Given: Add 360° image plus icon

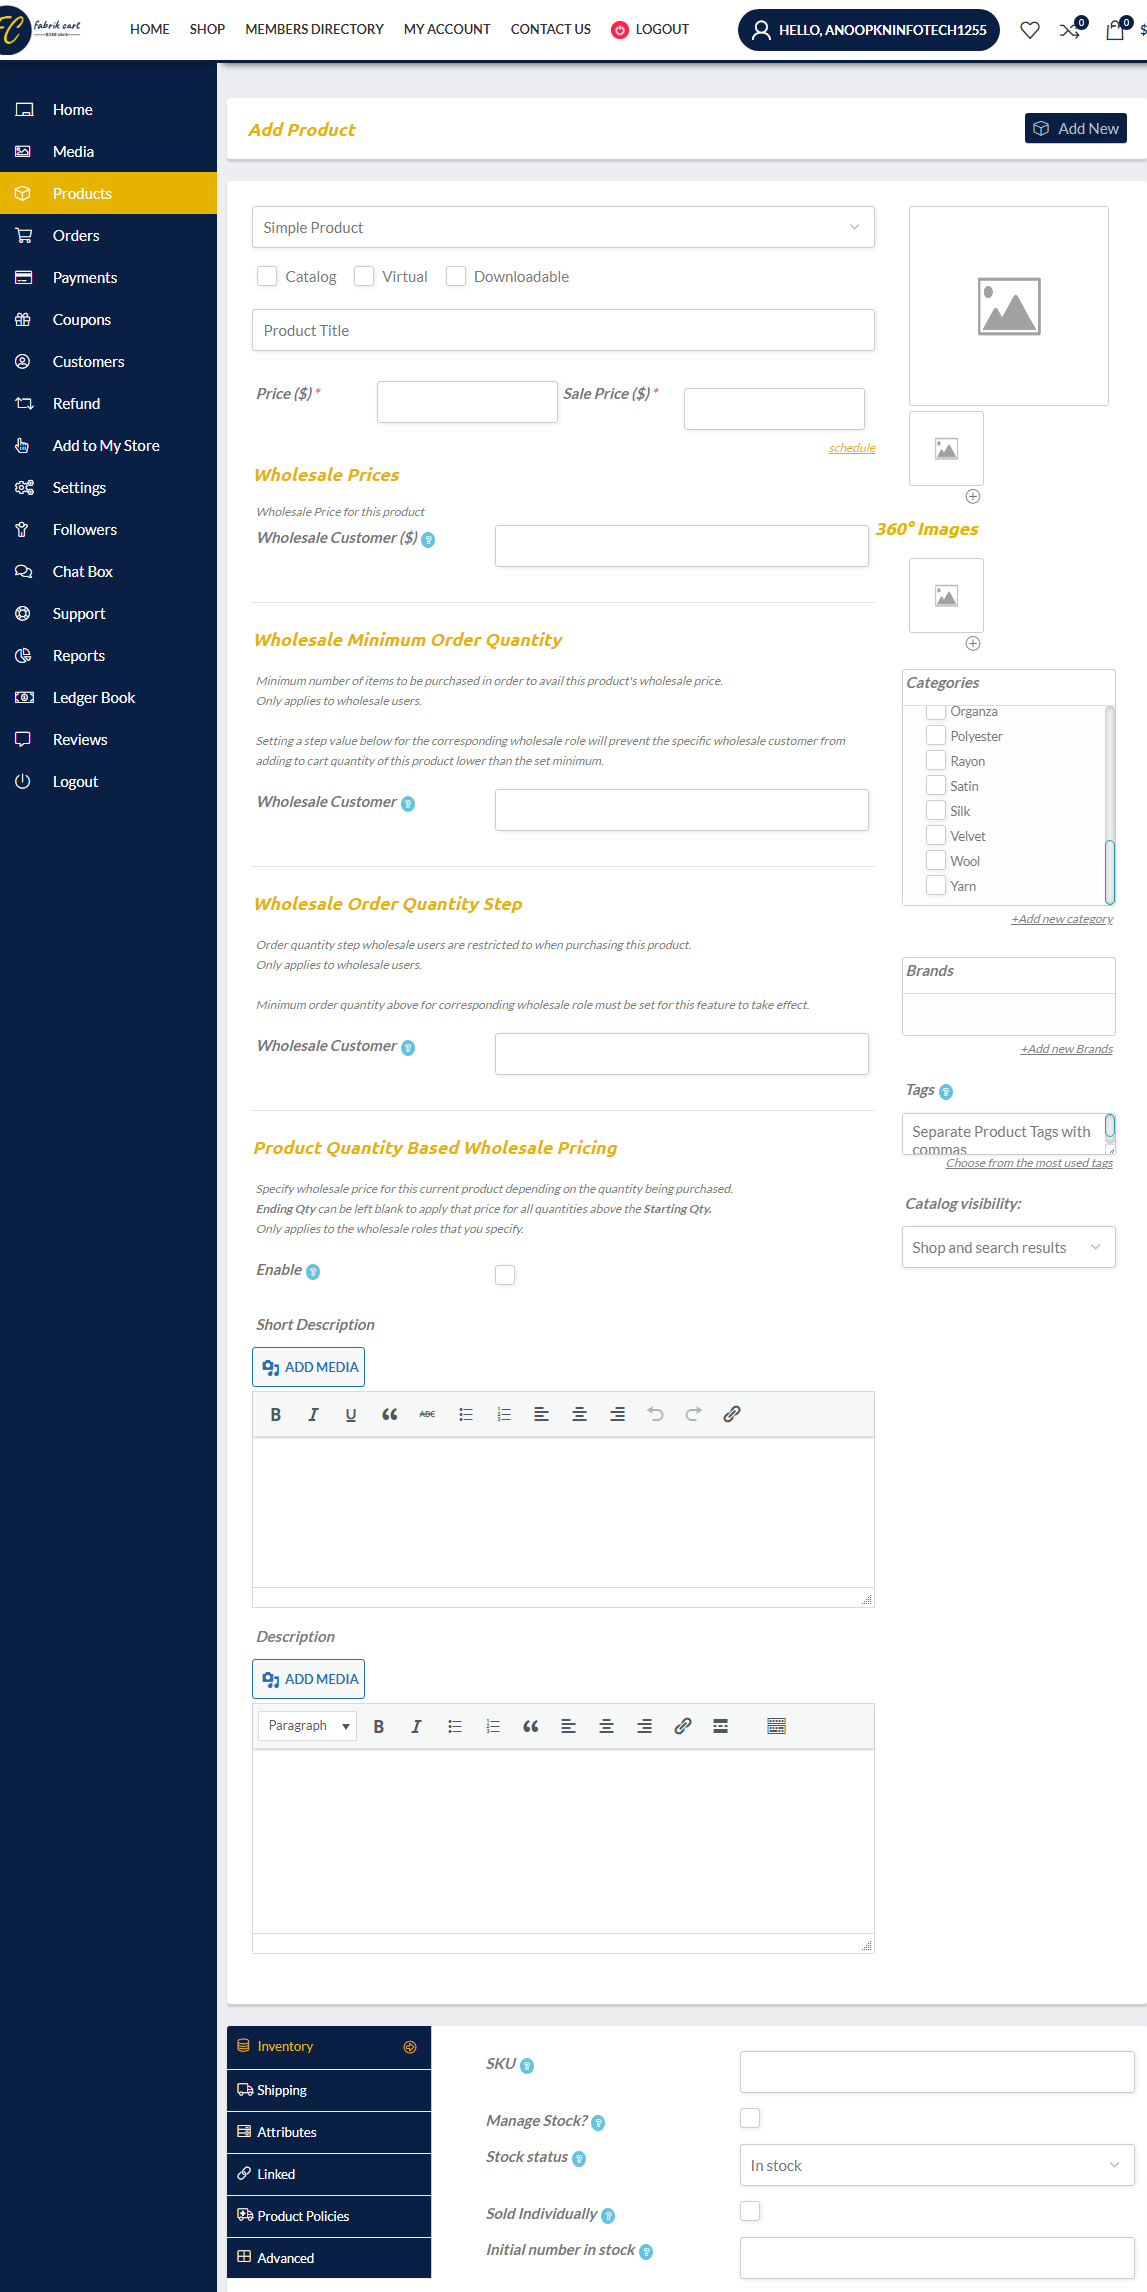Looking at the screenshot, I should (x=972, y=644).
